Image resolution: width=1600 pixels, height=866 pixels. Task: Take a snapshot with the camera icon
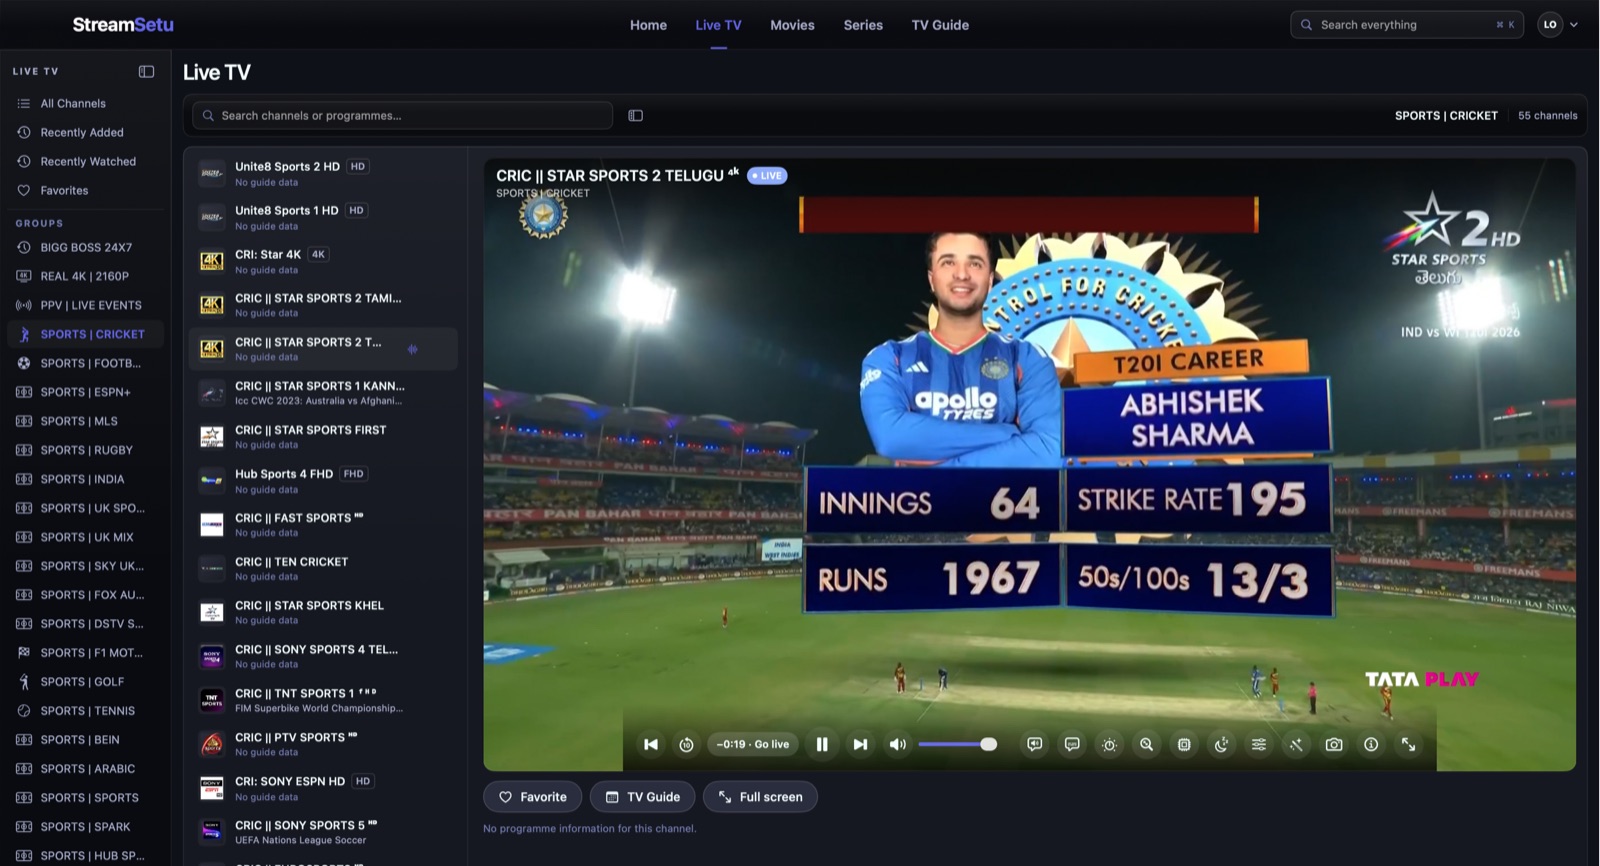pyautogui.click(x=1334, y=744)
